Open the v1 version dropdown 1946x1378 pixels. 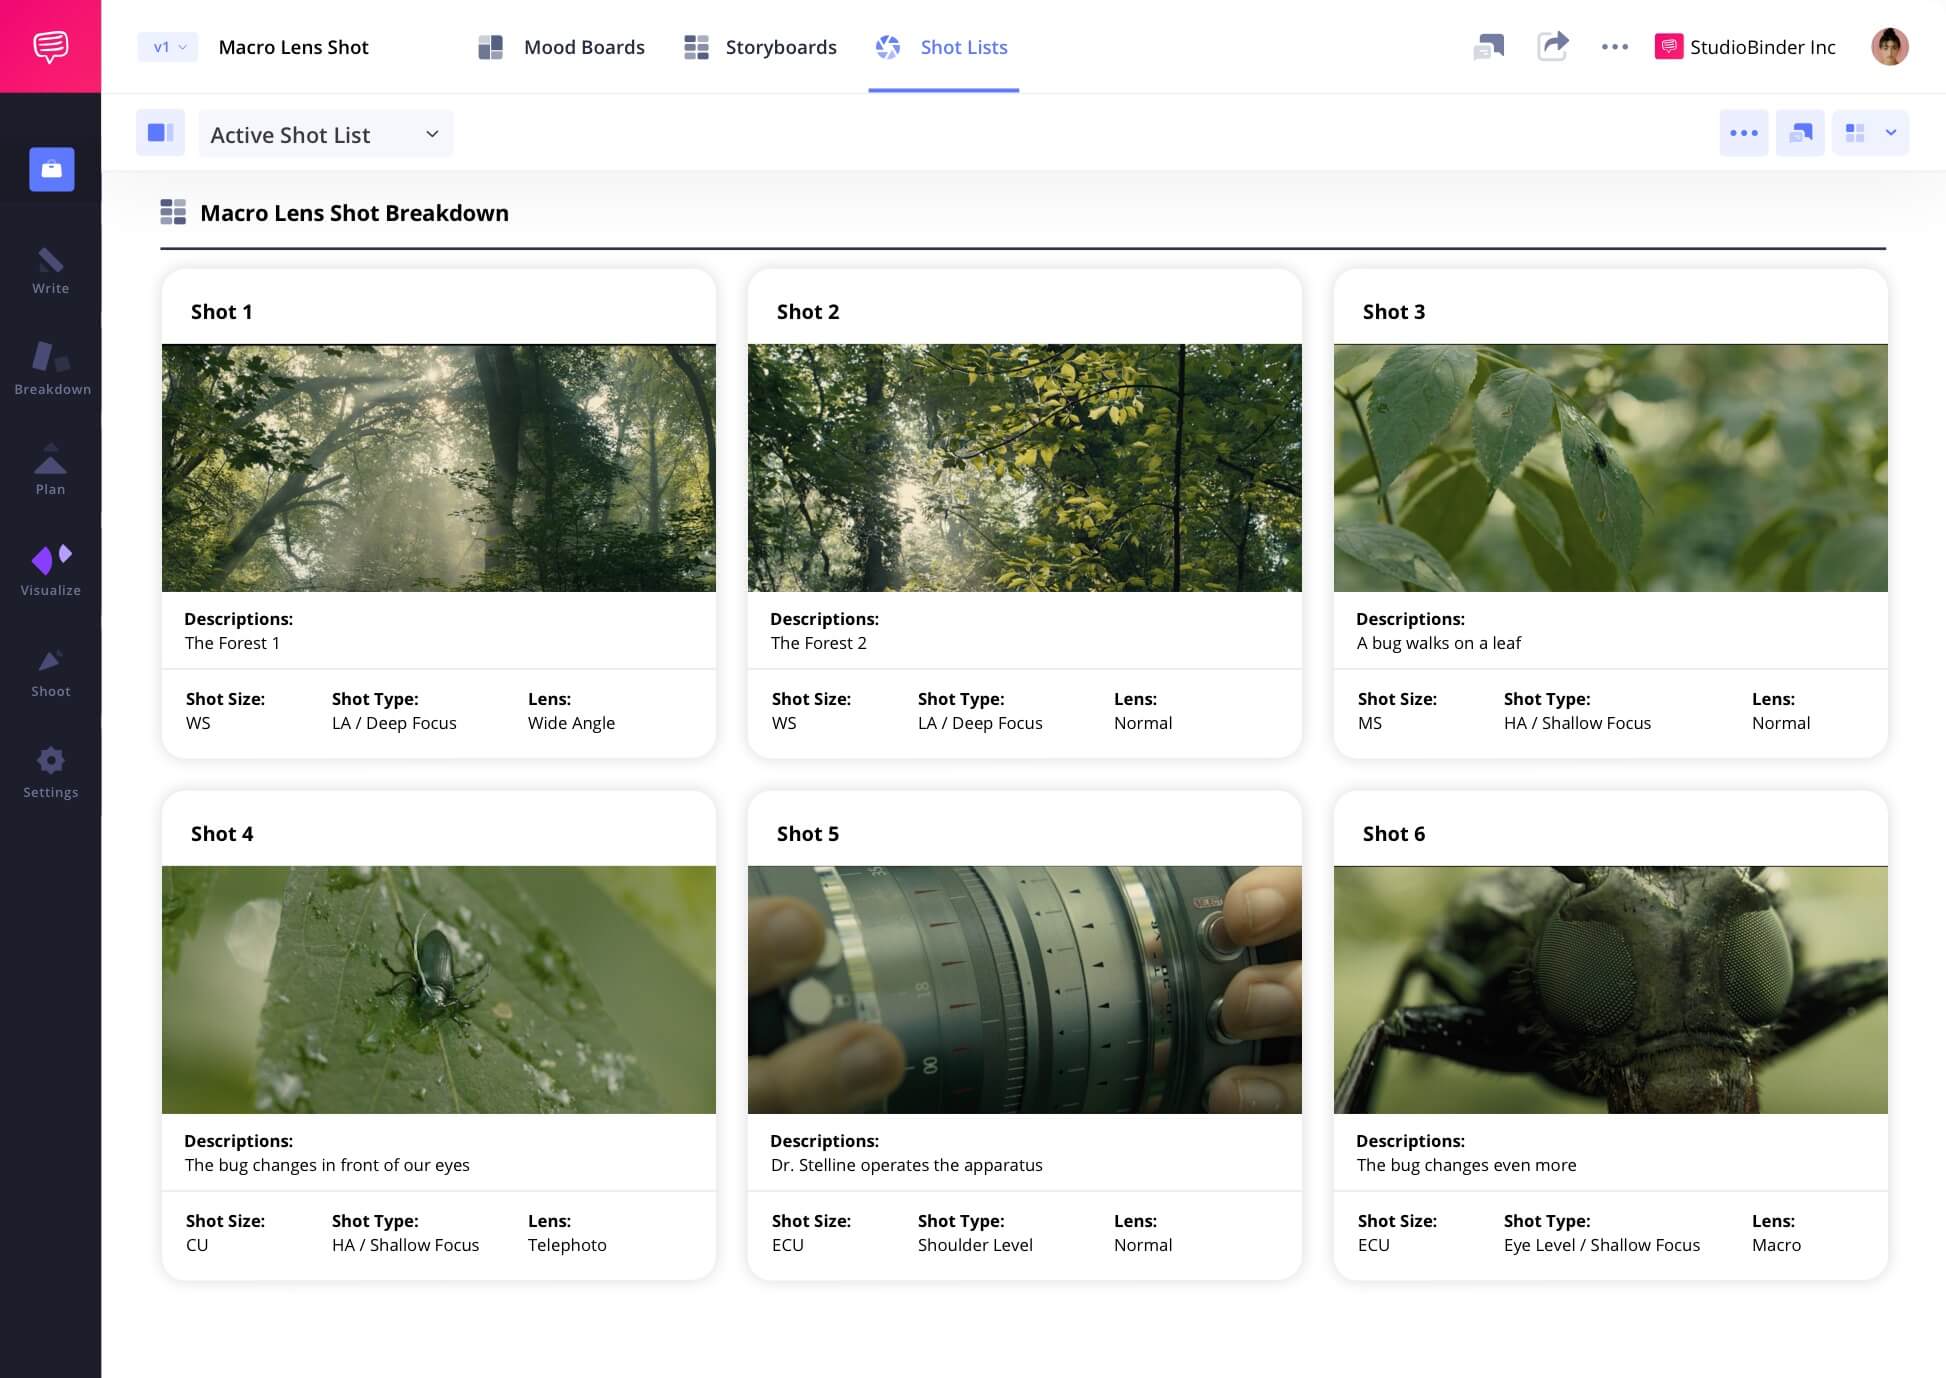click(x=168, y=47)
